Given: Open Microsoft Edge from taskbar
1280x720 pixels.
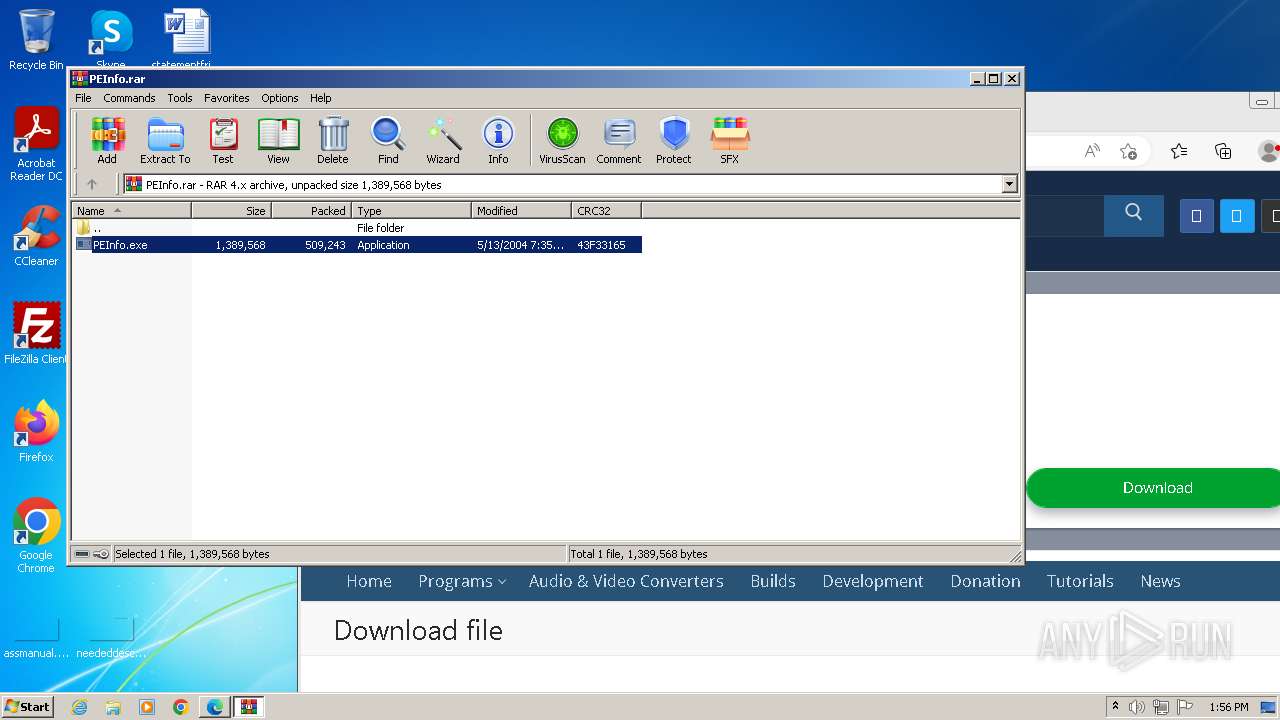Looking at the screenshot, I should tap(215, 707).
